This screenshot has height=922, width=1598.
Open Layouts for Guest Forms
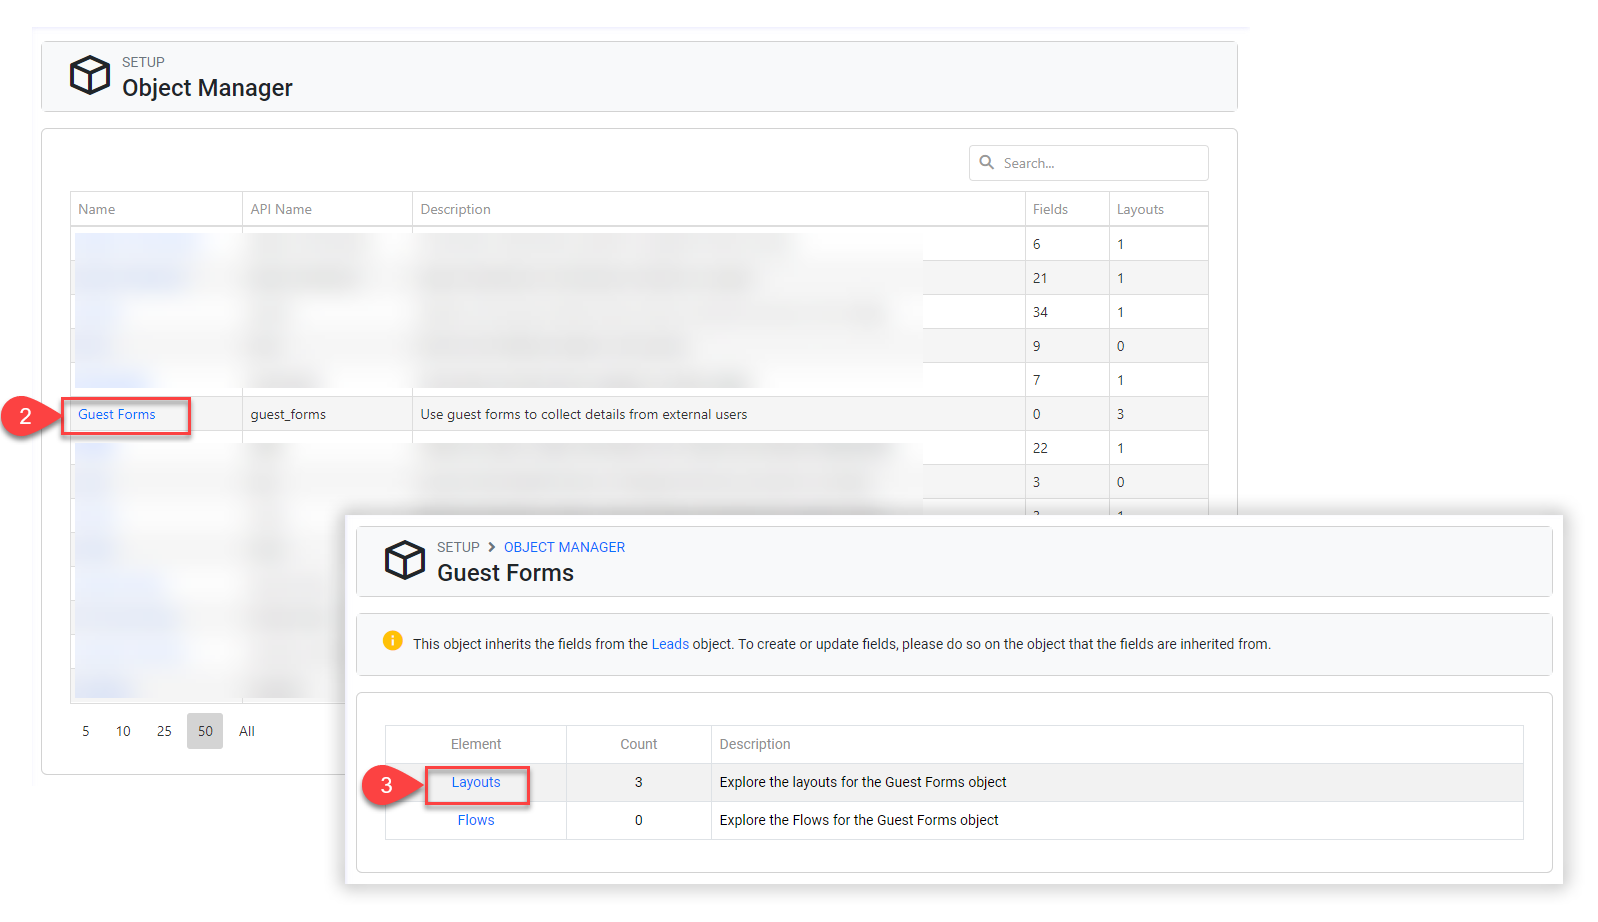click(476, 782)
